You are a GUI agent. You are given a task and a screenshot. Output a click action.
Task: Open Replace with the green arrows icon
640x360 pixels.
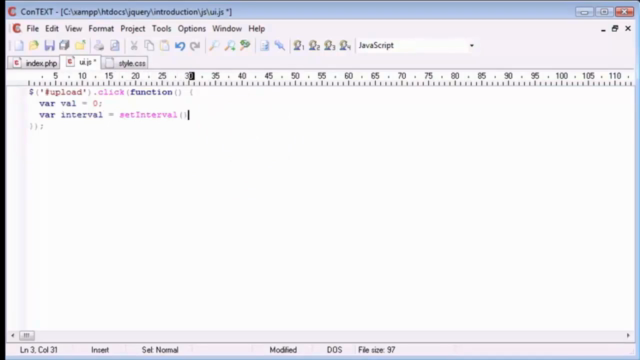pyautogui.click(x=245, y=45)
